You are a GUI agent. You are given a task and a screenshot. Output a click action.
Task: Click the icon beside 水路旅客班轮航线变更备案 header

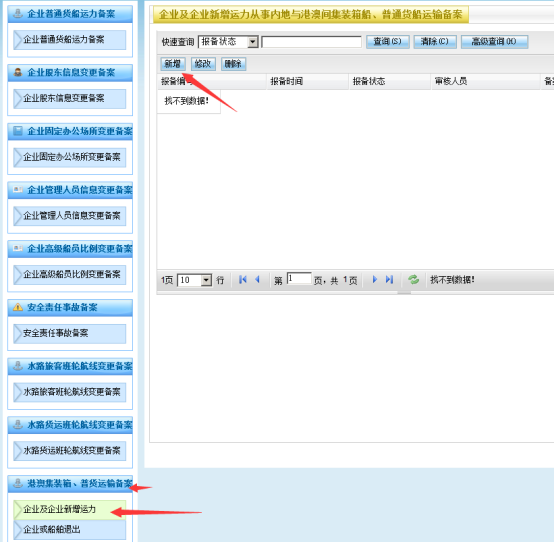point(17,366)
